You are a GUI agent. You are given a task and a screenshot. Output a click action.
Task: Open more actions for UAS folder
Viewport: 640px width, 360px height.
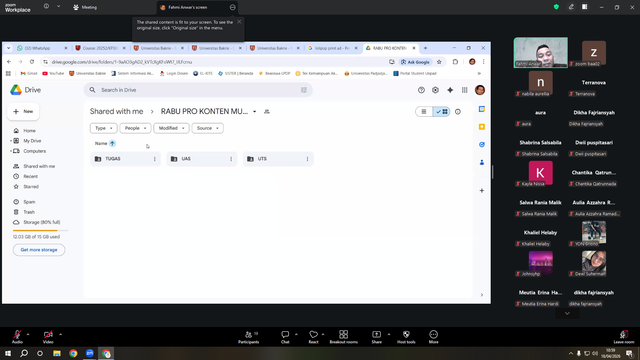click(x=231, y=159)
